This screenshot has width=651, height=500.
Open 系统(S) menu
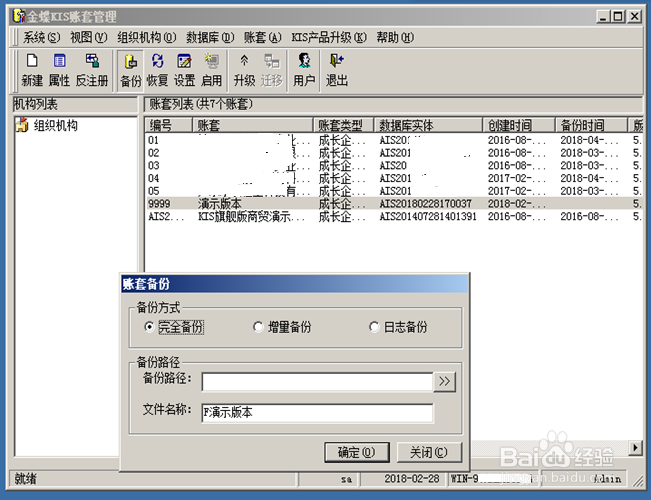tap(41, 37)
